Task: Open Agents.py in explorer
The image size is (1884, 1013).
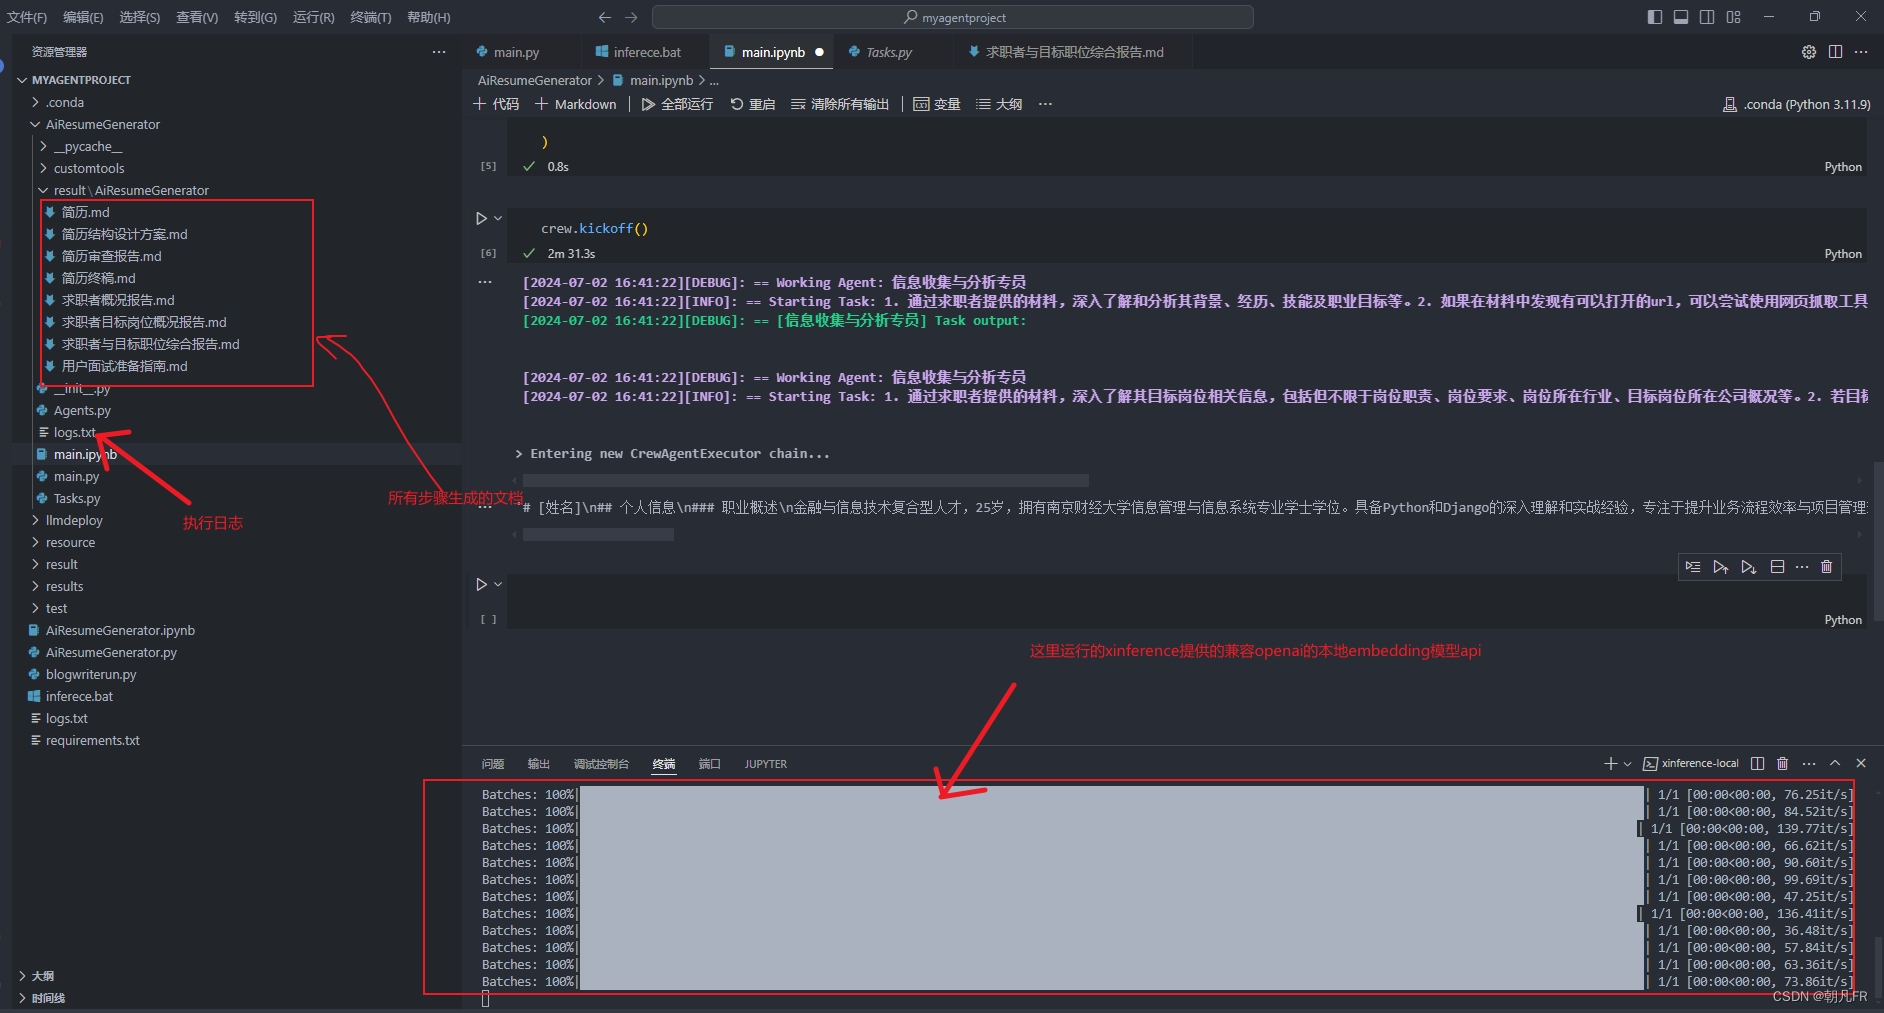Action: tap(82, 410)
